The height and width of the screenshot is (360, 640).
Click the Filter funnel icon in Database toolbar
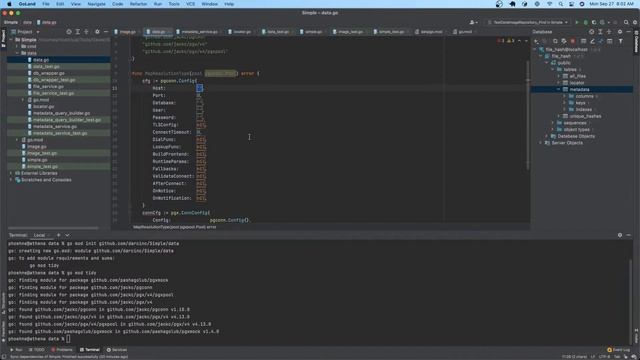pos(620,41)
